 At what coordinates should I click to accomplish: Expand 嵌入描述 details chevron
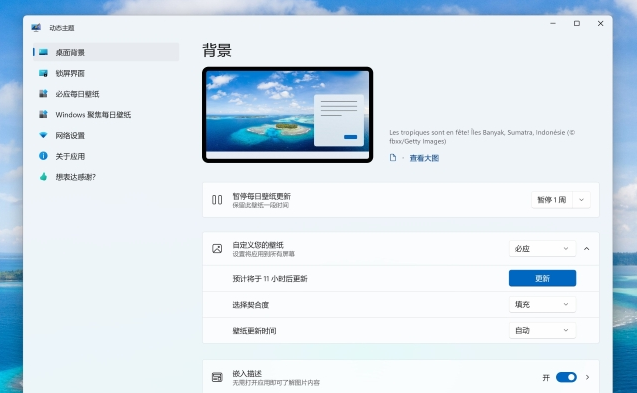click(587, 378)
